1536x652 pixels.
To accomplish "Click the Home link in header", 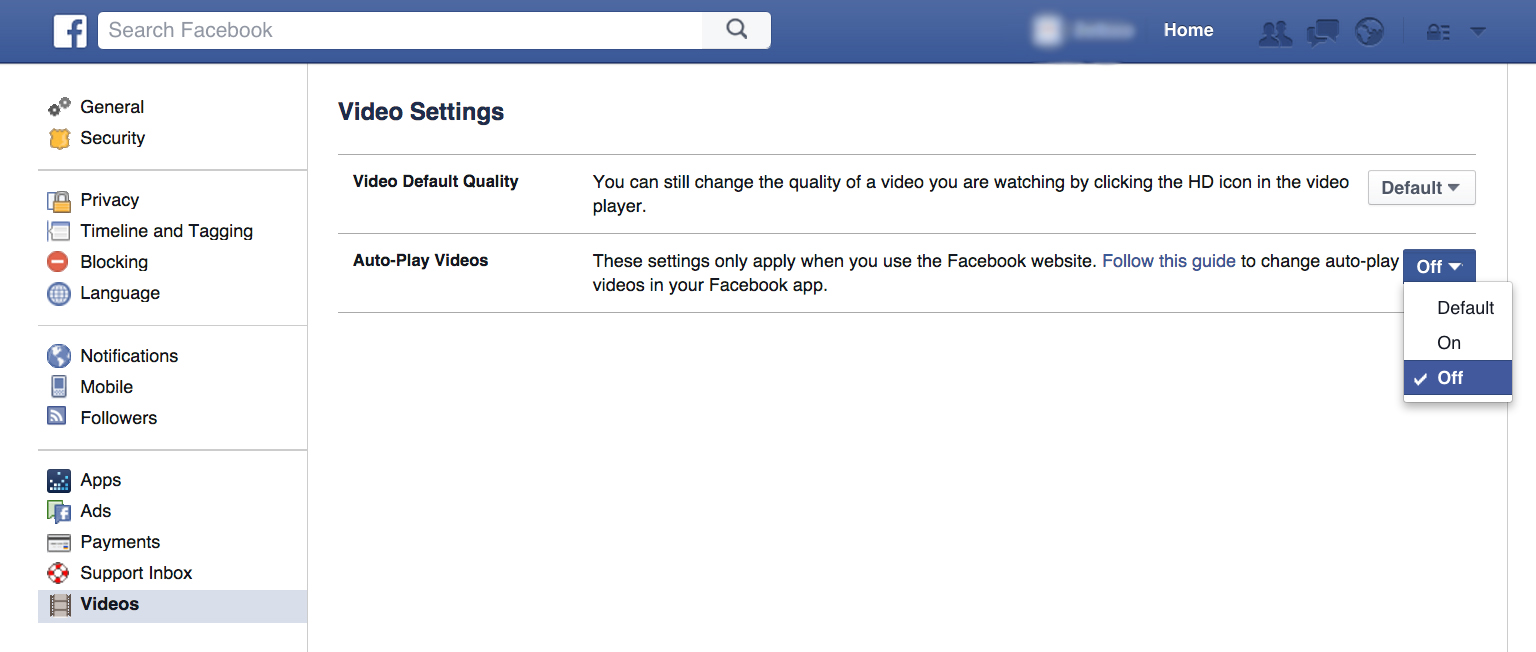I will [x=1188, y=30].
